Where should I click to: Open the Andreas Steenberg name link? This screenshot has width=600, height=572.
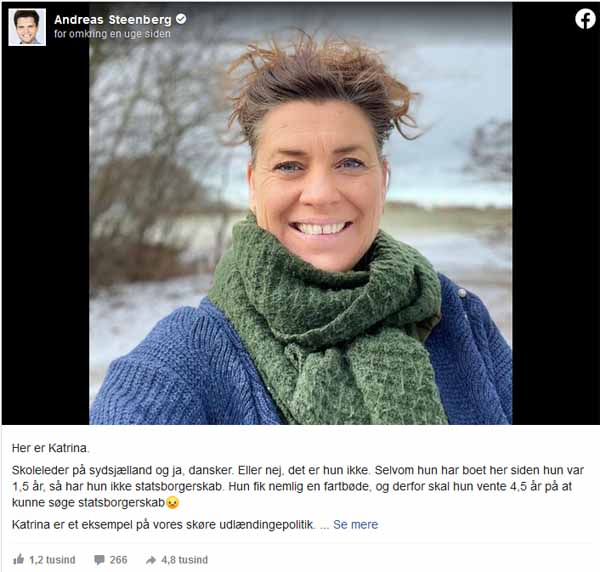click(x=113, y=20)
